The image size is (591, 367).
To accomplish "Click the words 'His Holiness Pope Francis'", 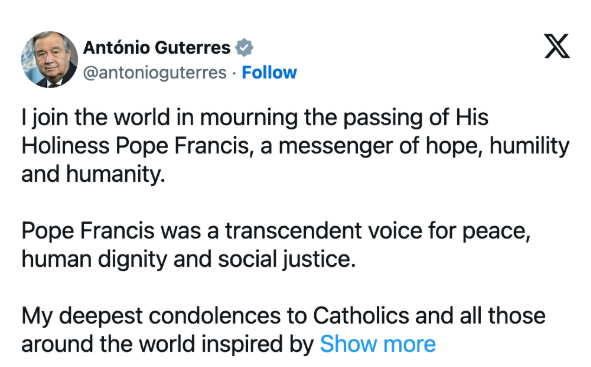I will (x=255, y=131).
